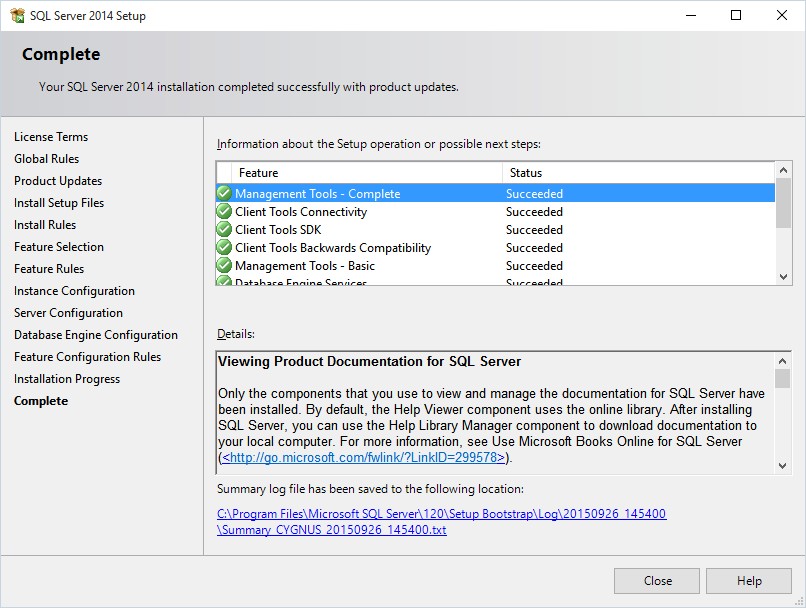
Task: Click green check icon beside Management Tools - Complete
Action: [x=224, y=193]
